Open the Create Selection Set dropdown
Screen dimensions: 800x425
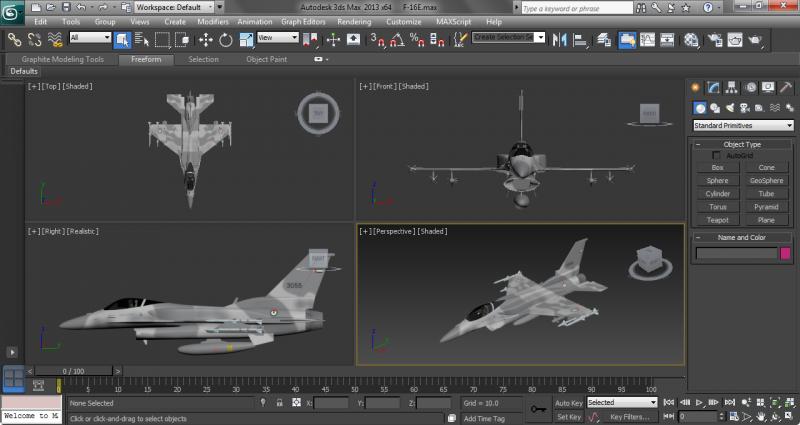coord(509,37)
